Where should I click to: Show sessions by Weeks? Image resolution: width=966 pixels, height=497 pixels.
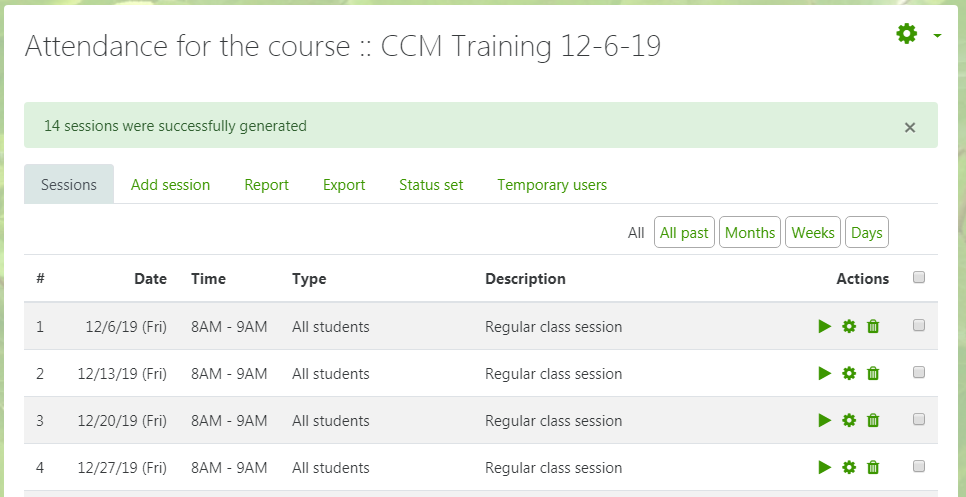click(x=813, y=233)
